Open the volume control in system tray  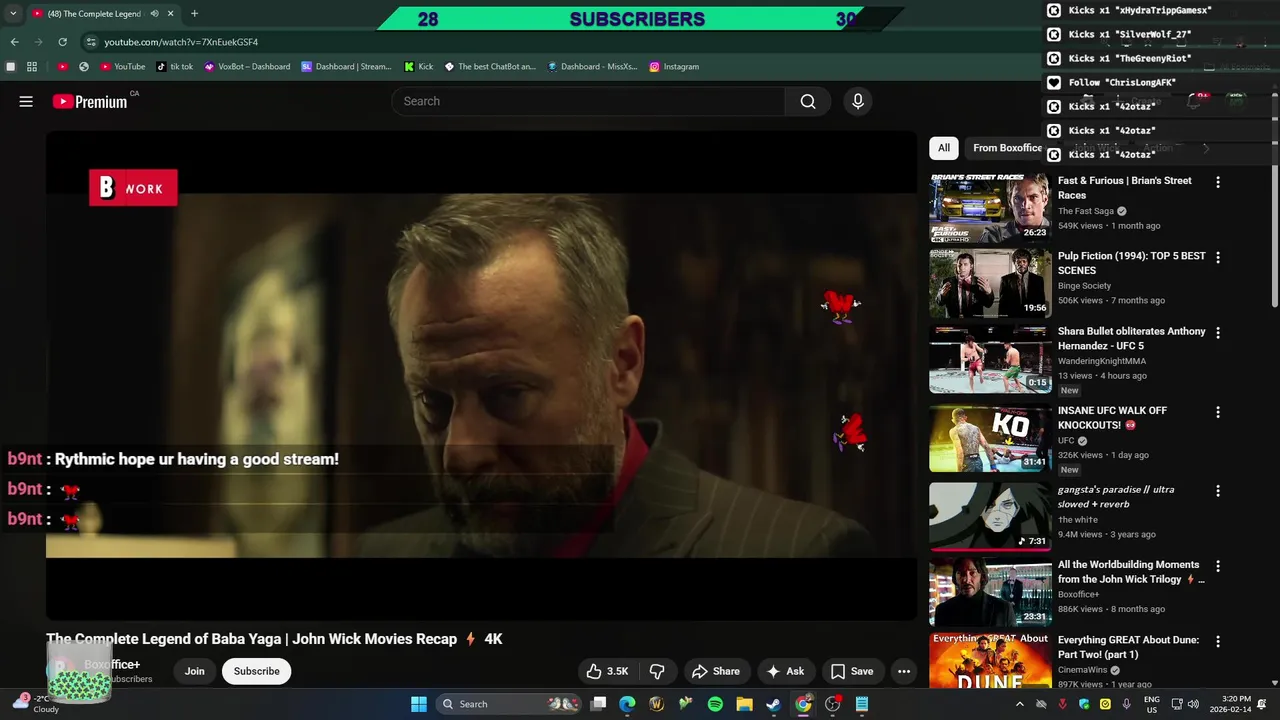(x=1192, y=704)
